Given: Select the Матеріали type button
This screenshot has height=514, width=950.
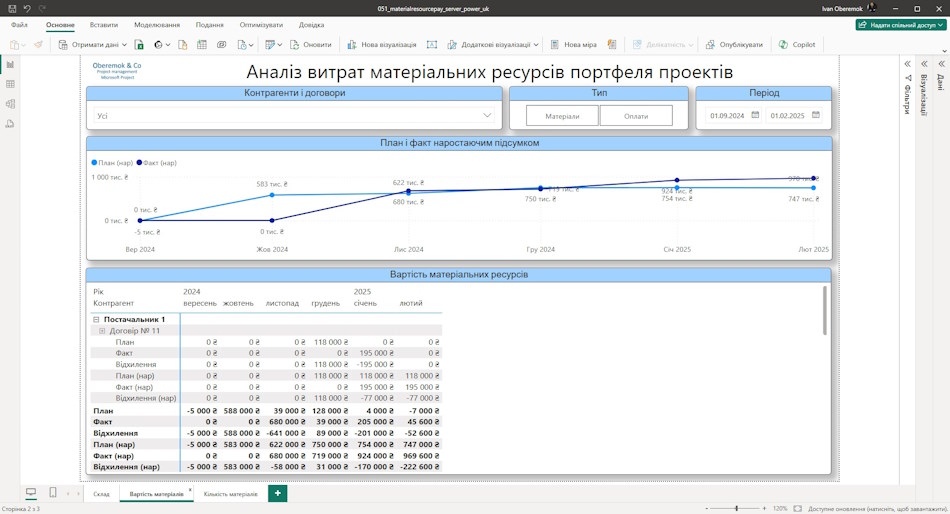Looking at the screenshot, I should coord(562,116).
